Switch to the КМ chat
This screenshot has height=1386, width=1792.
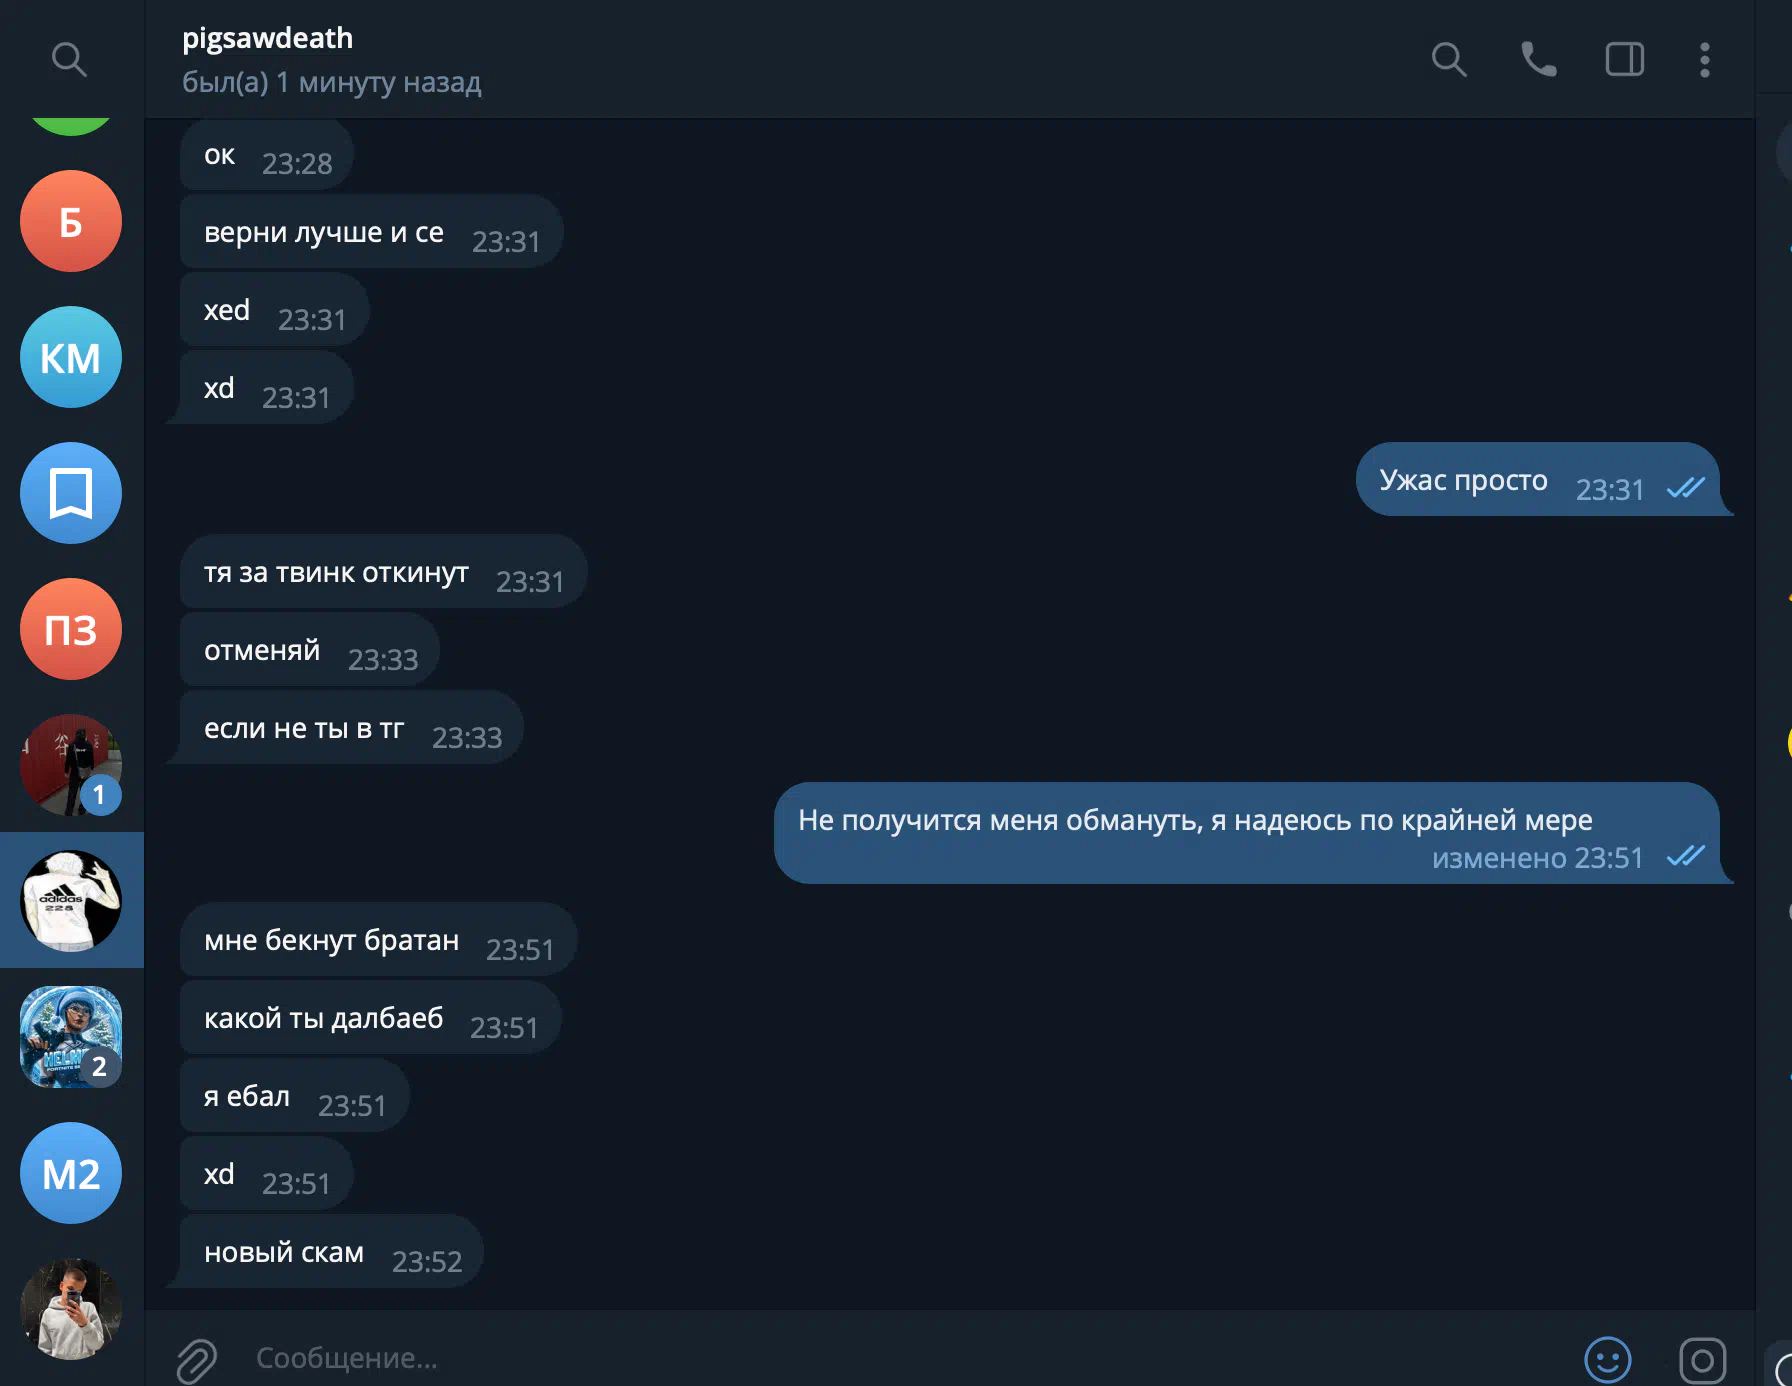click(71, 357)
